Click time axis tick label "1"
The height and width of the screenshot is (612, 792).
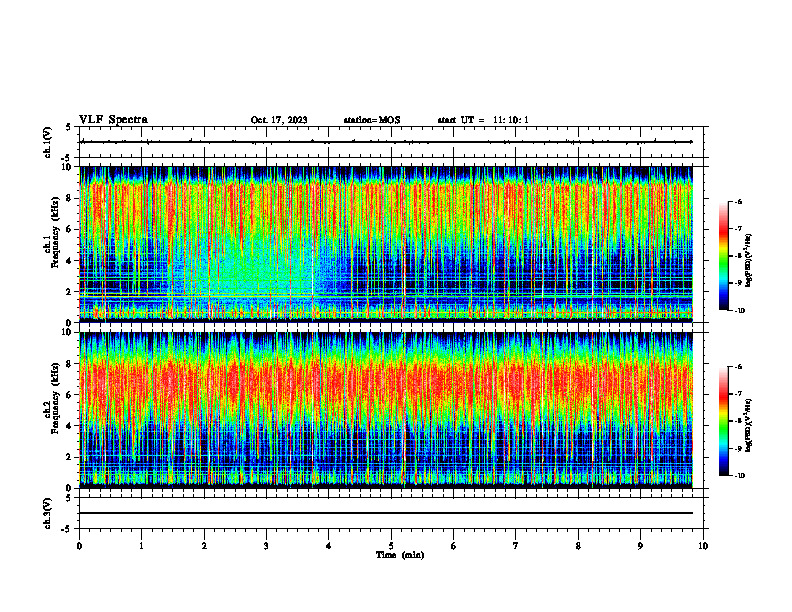[142, 546]
